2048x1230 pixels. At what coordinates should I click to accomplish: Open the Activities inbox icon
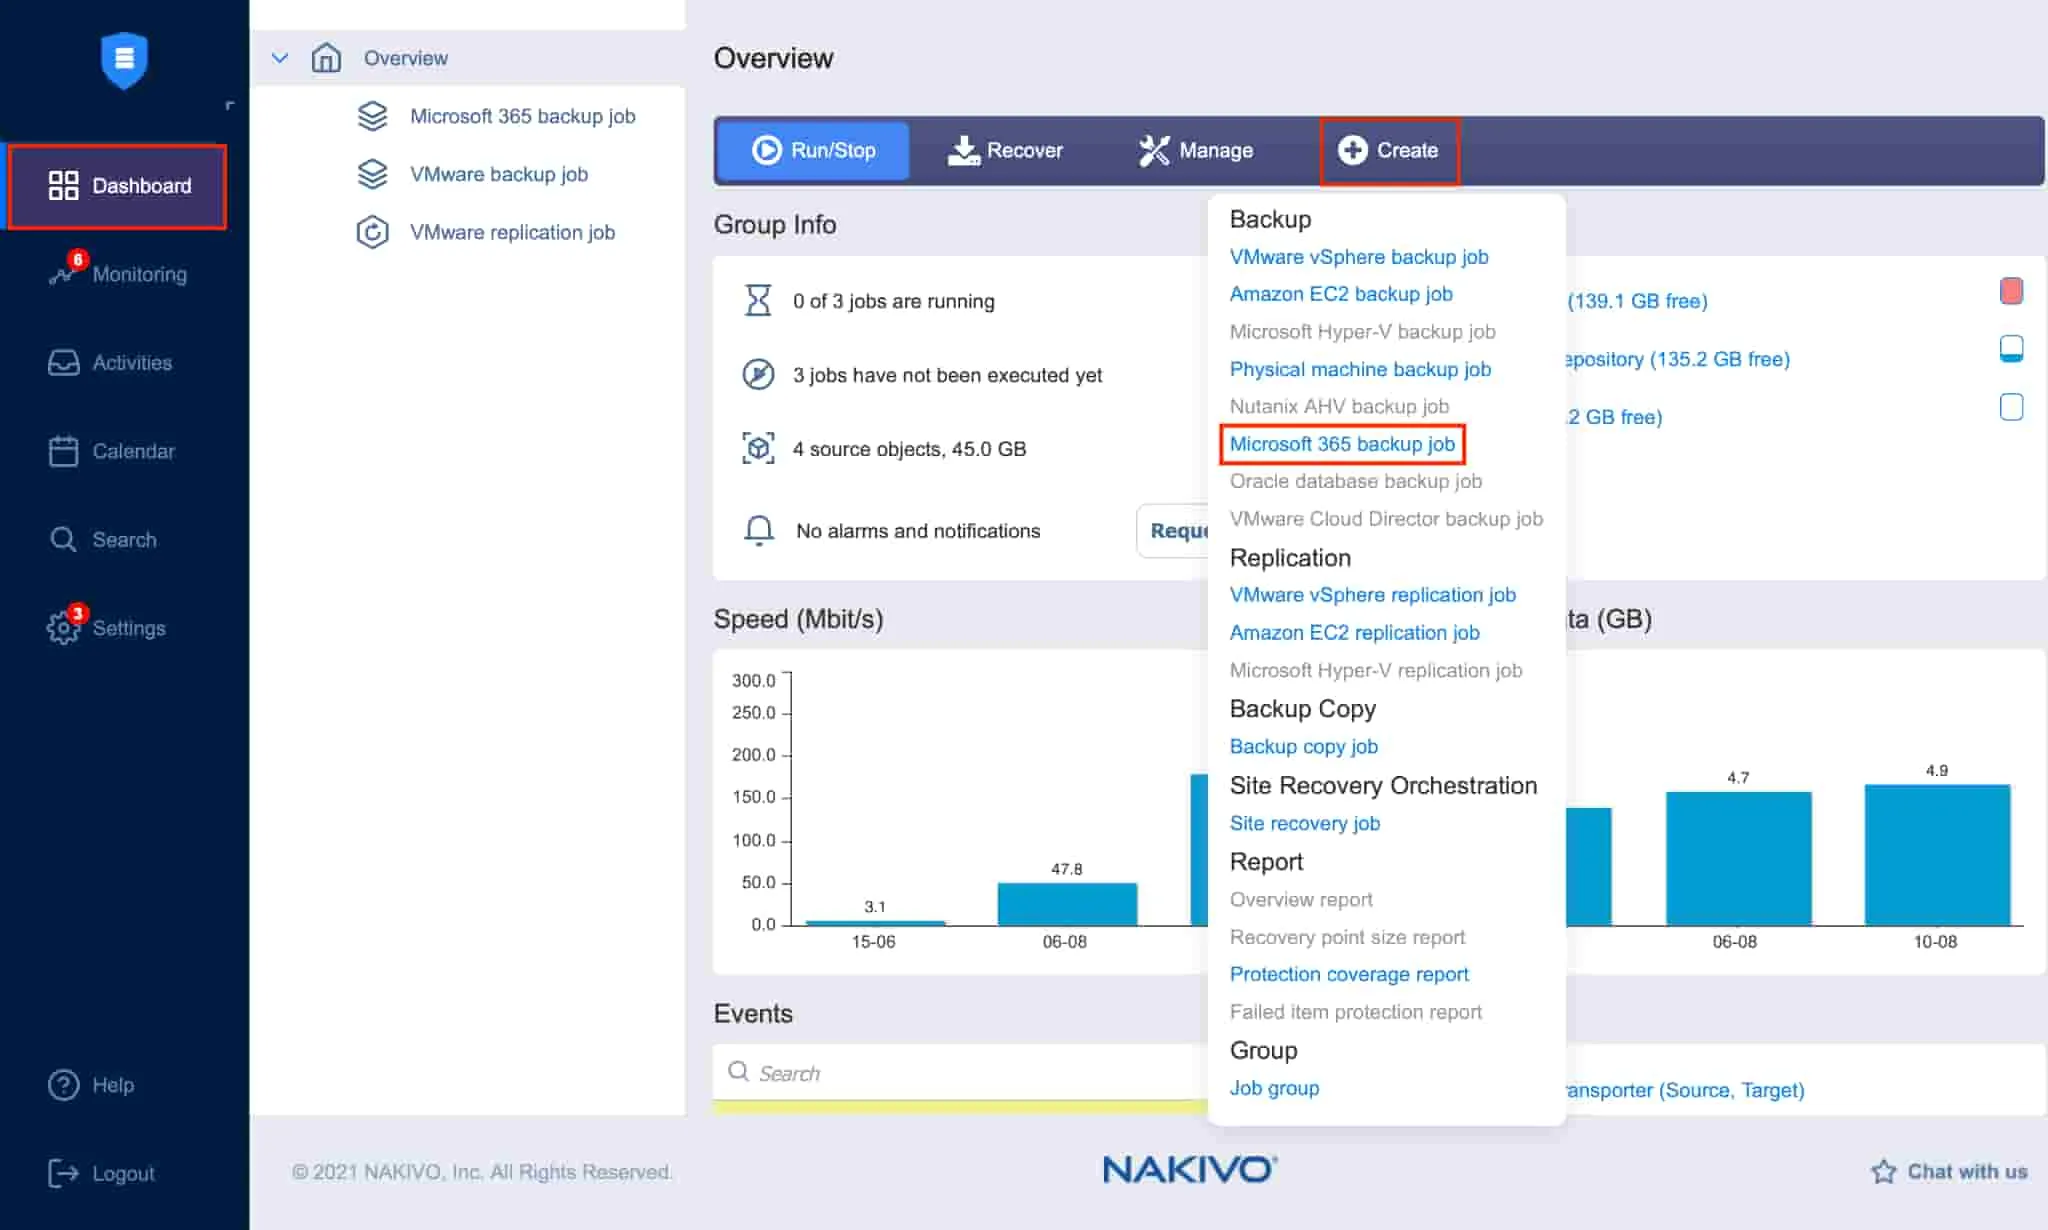tap(63, 362)
